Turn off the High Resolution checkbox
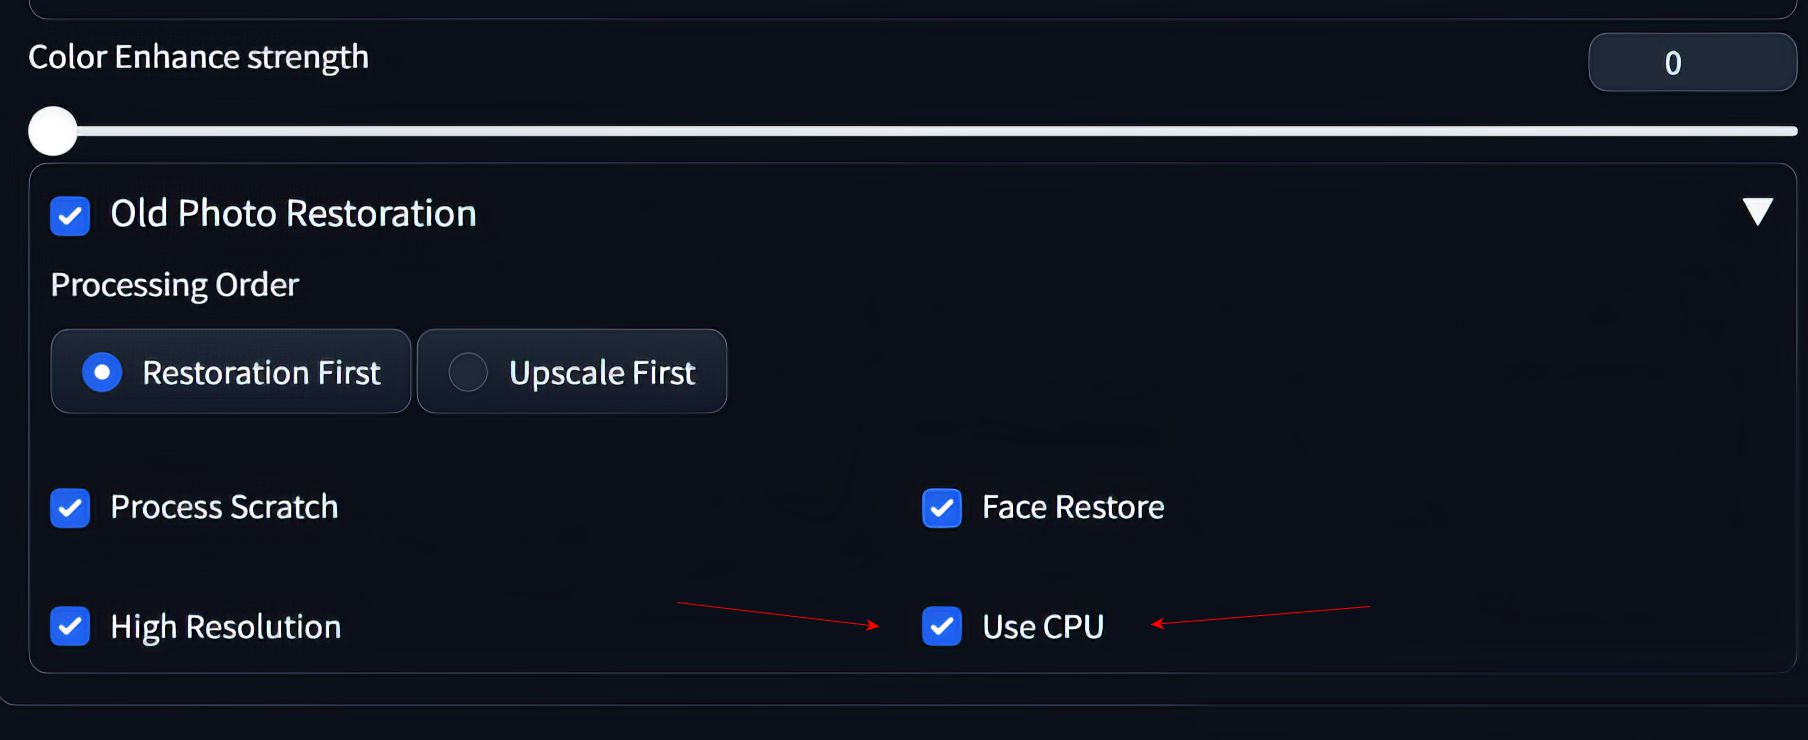1808x740 pixels. click(70, 626)
